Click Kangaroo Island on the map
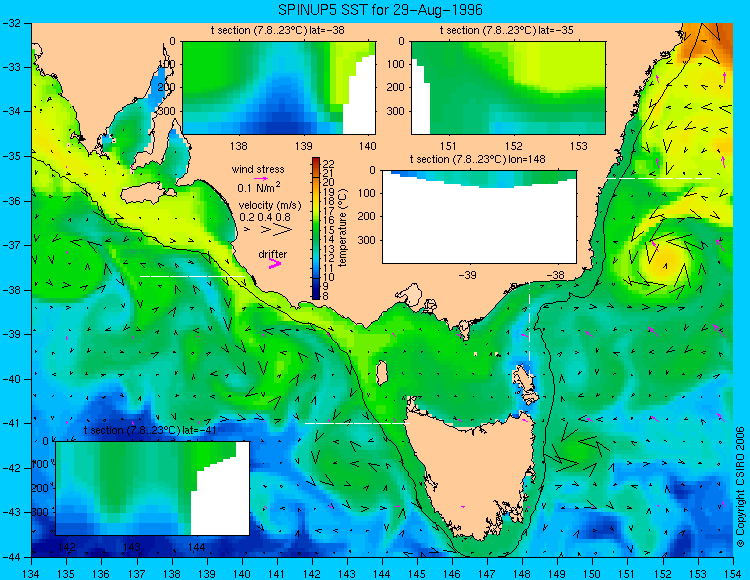Screen dimensions: 750x580 coord(147,195)
